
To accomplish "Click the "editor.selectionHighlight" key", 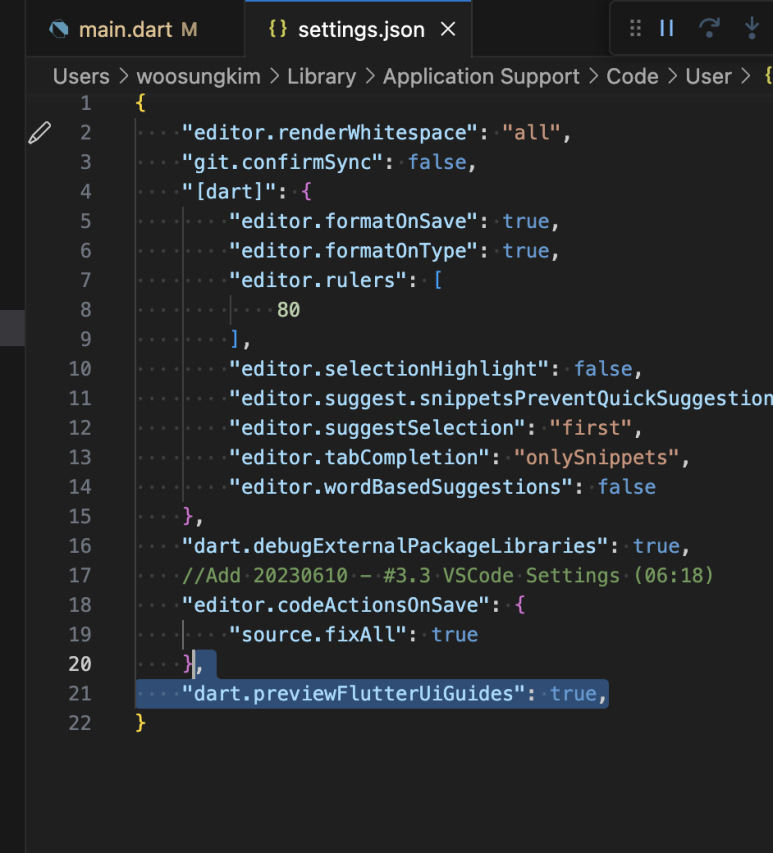I will 389,369.
